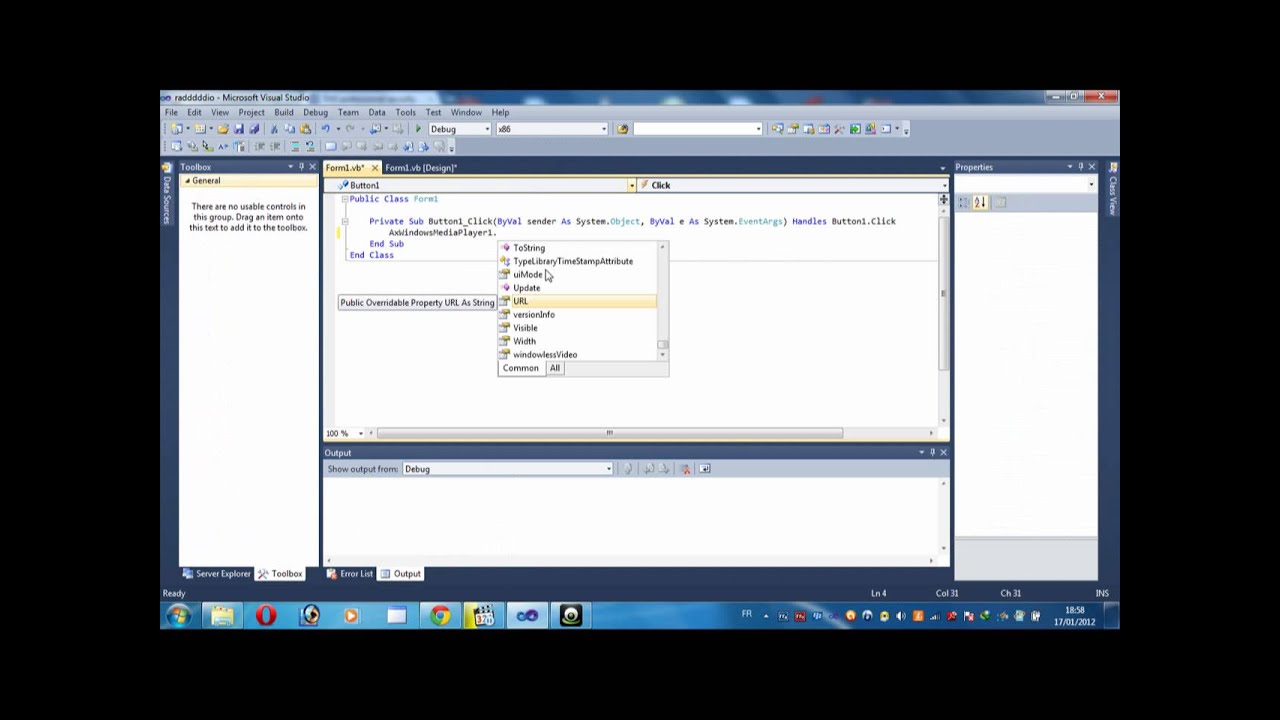The image size is (1280, 720).
Task: Pin the Toolbox panel
Action: [301, 167]
